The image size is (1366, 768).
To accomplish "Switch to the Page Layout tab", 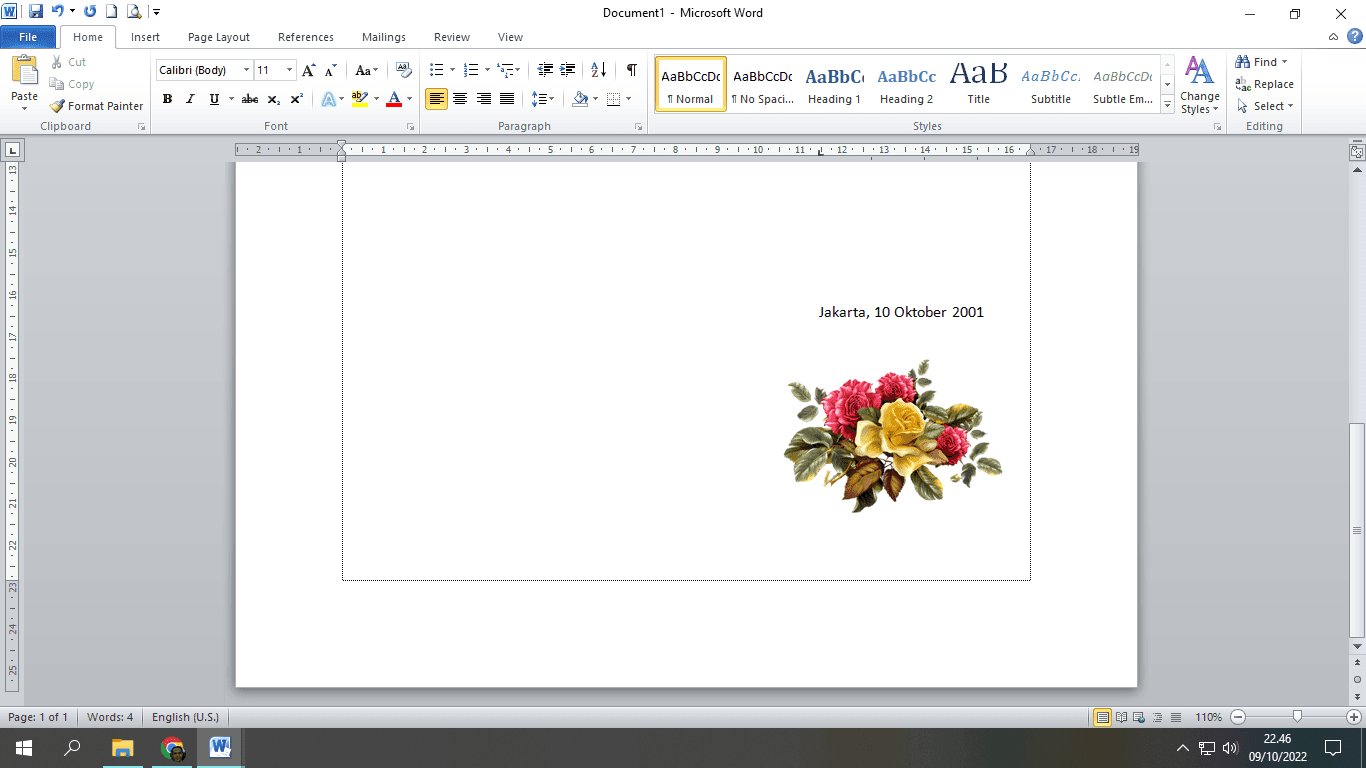I will click(219, 37).
